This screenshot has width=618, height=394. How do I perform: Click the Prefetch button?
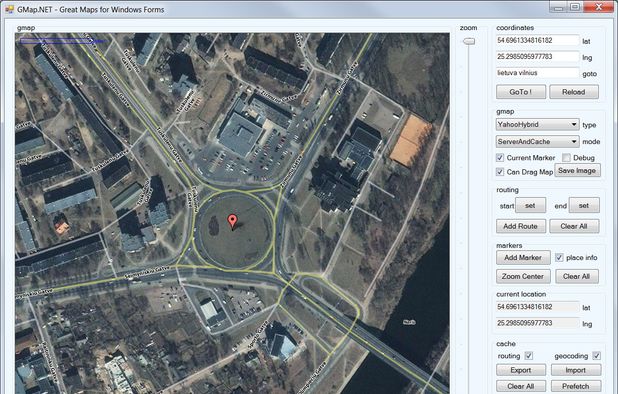[576, 386]
